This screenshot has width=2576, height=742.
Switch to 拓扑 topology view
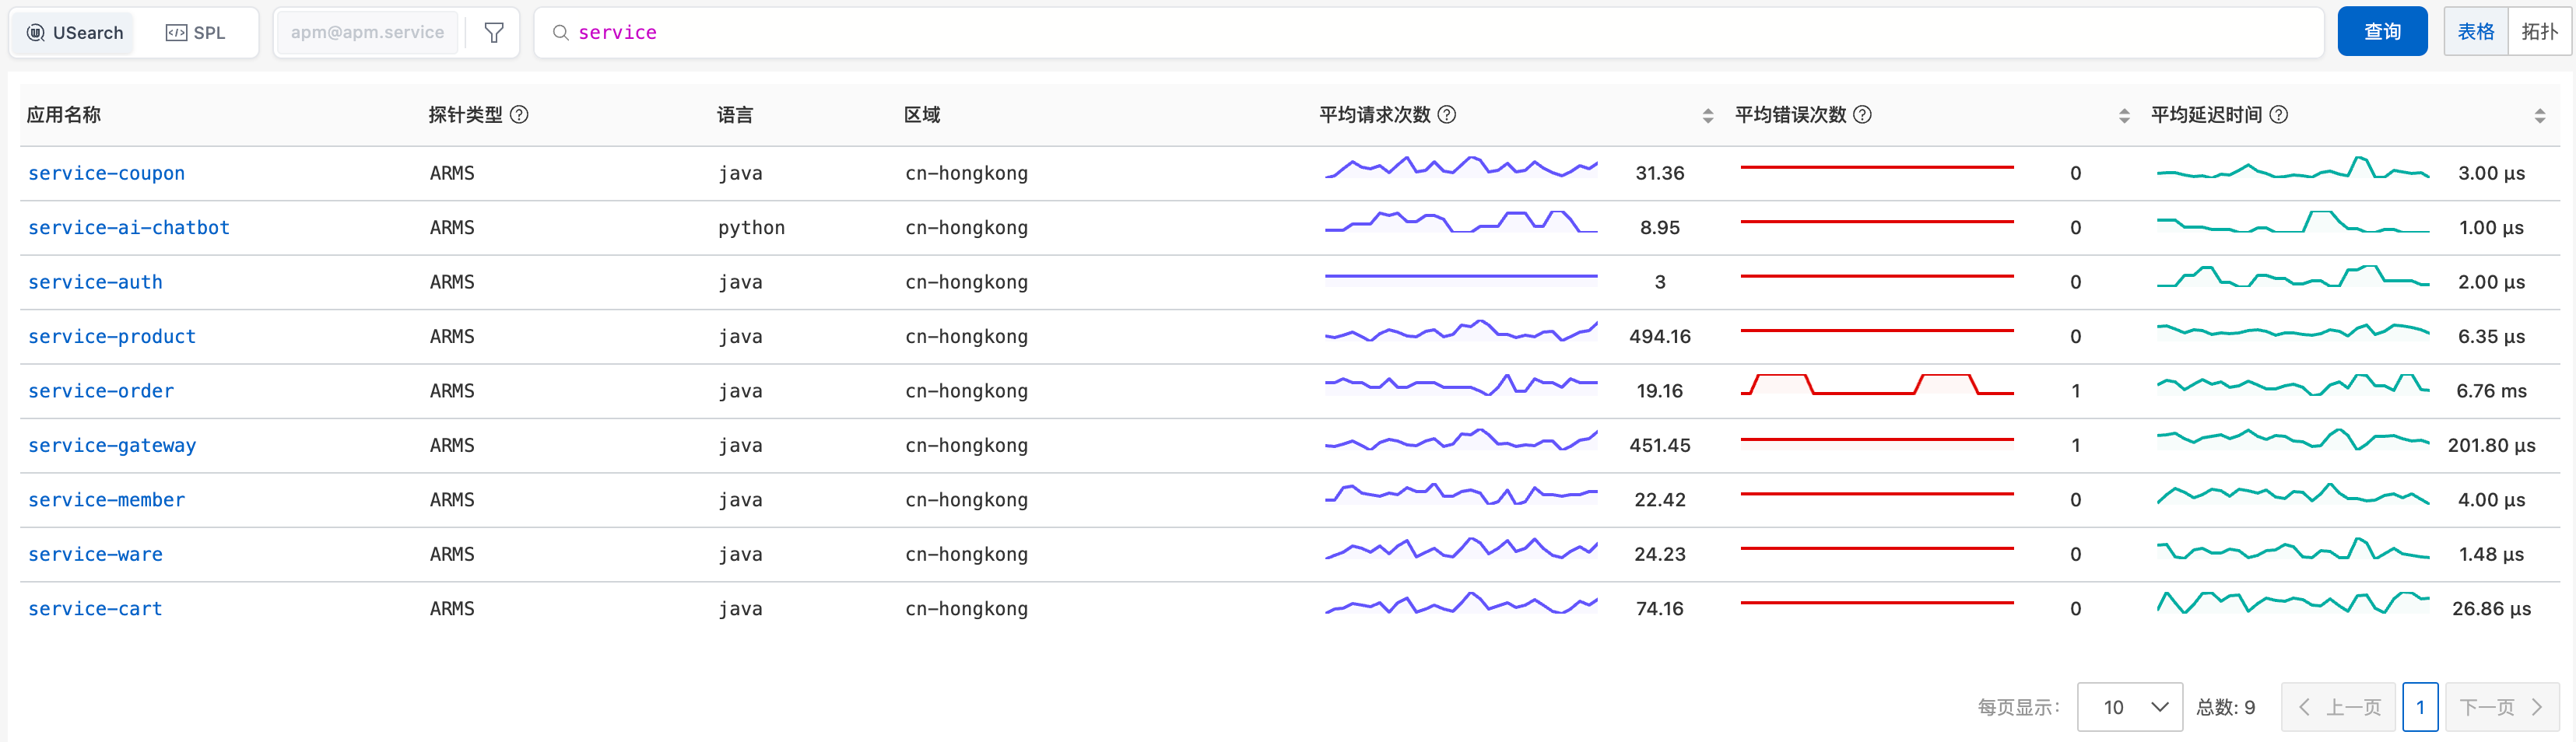(2538, 32)
